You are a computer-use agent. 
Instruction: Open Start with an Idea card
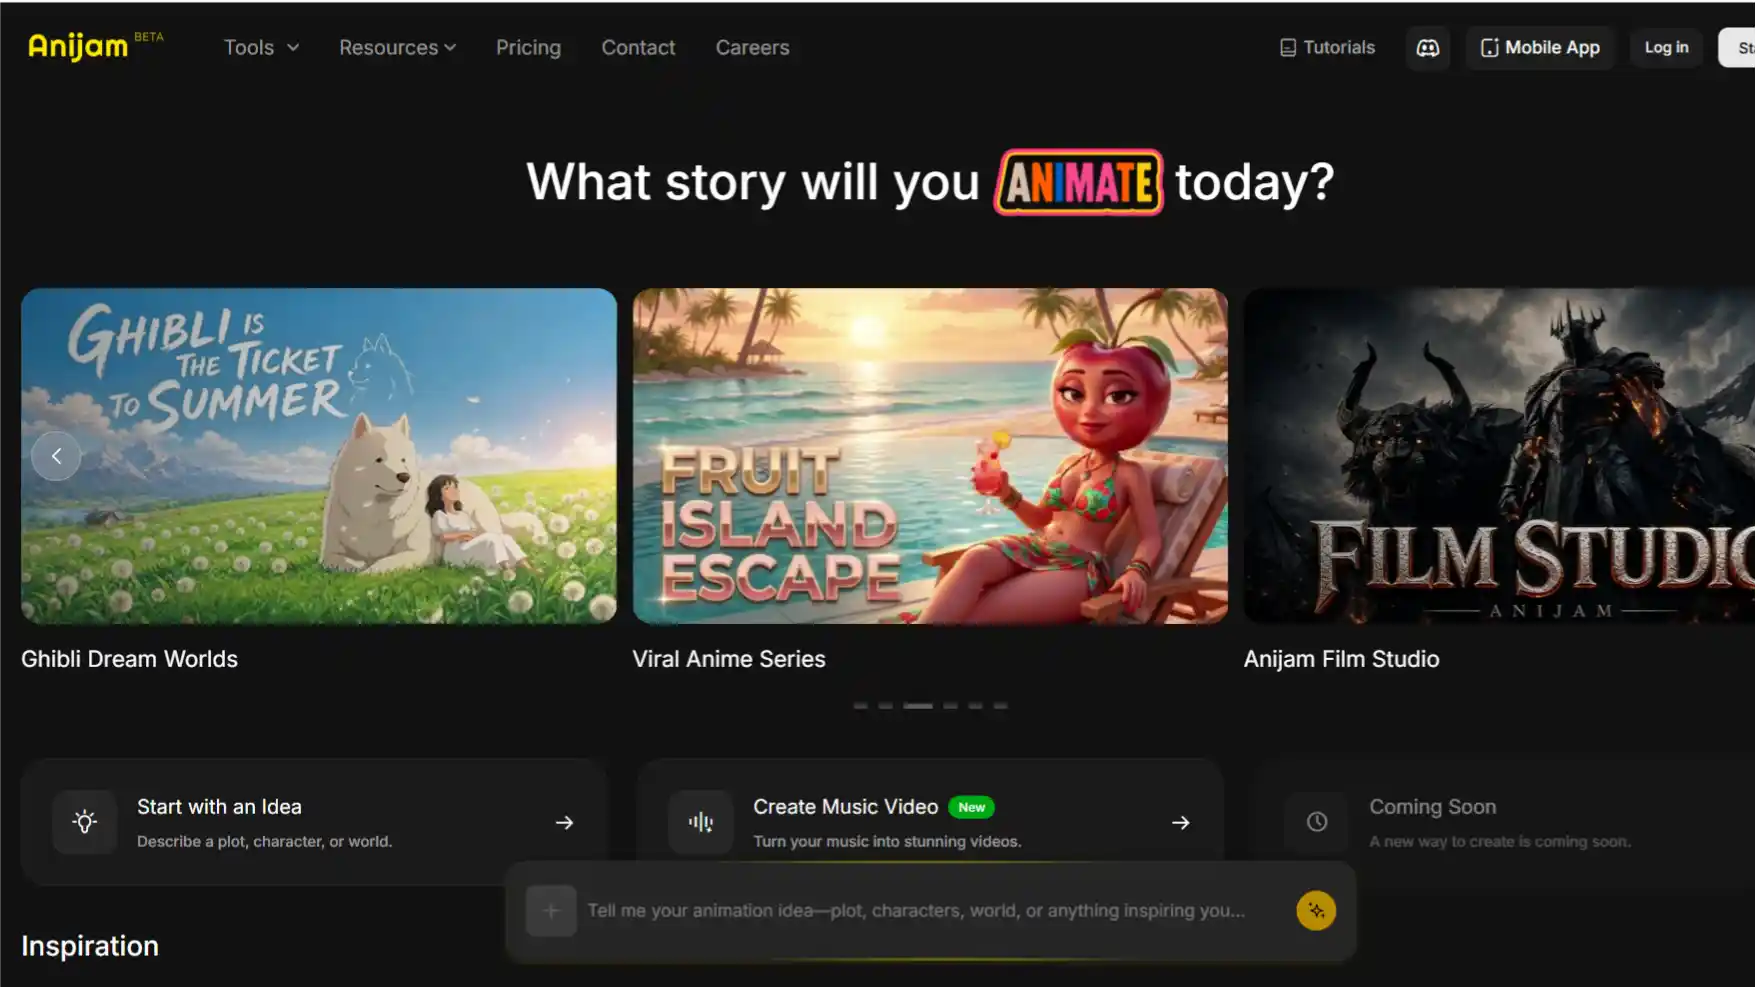314,822
